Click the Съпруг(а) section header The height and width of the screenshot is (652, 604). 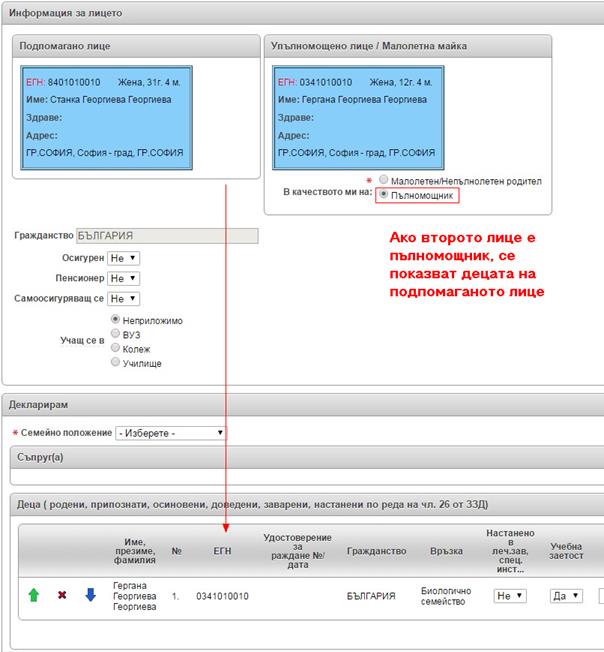tap(307, 457)
